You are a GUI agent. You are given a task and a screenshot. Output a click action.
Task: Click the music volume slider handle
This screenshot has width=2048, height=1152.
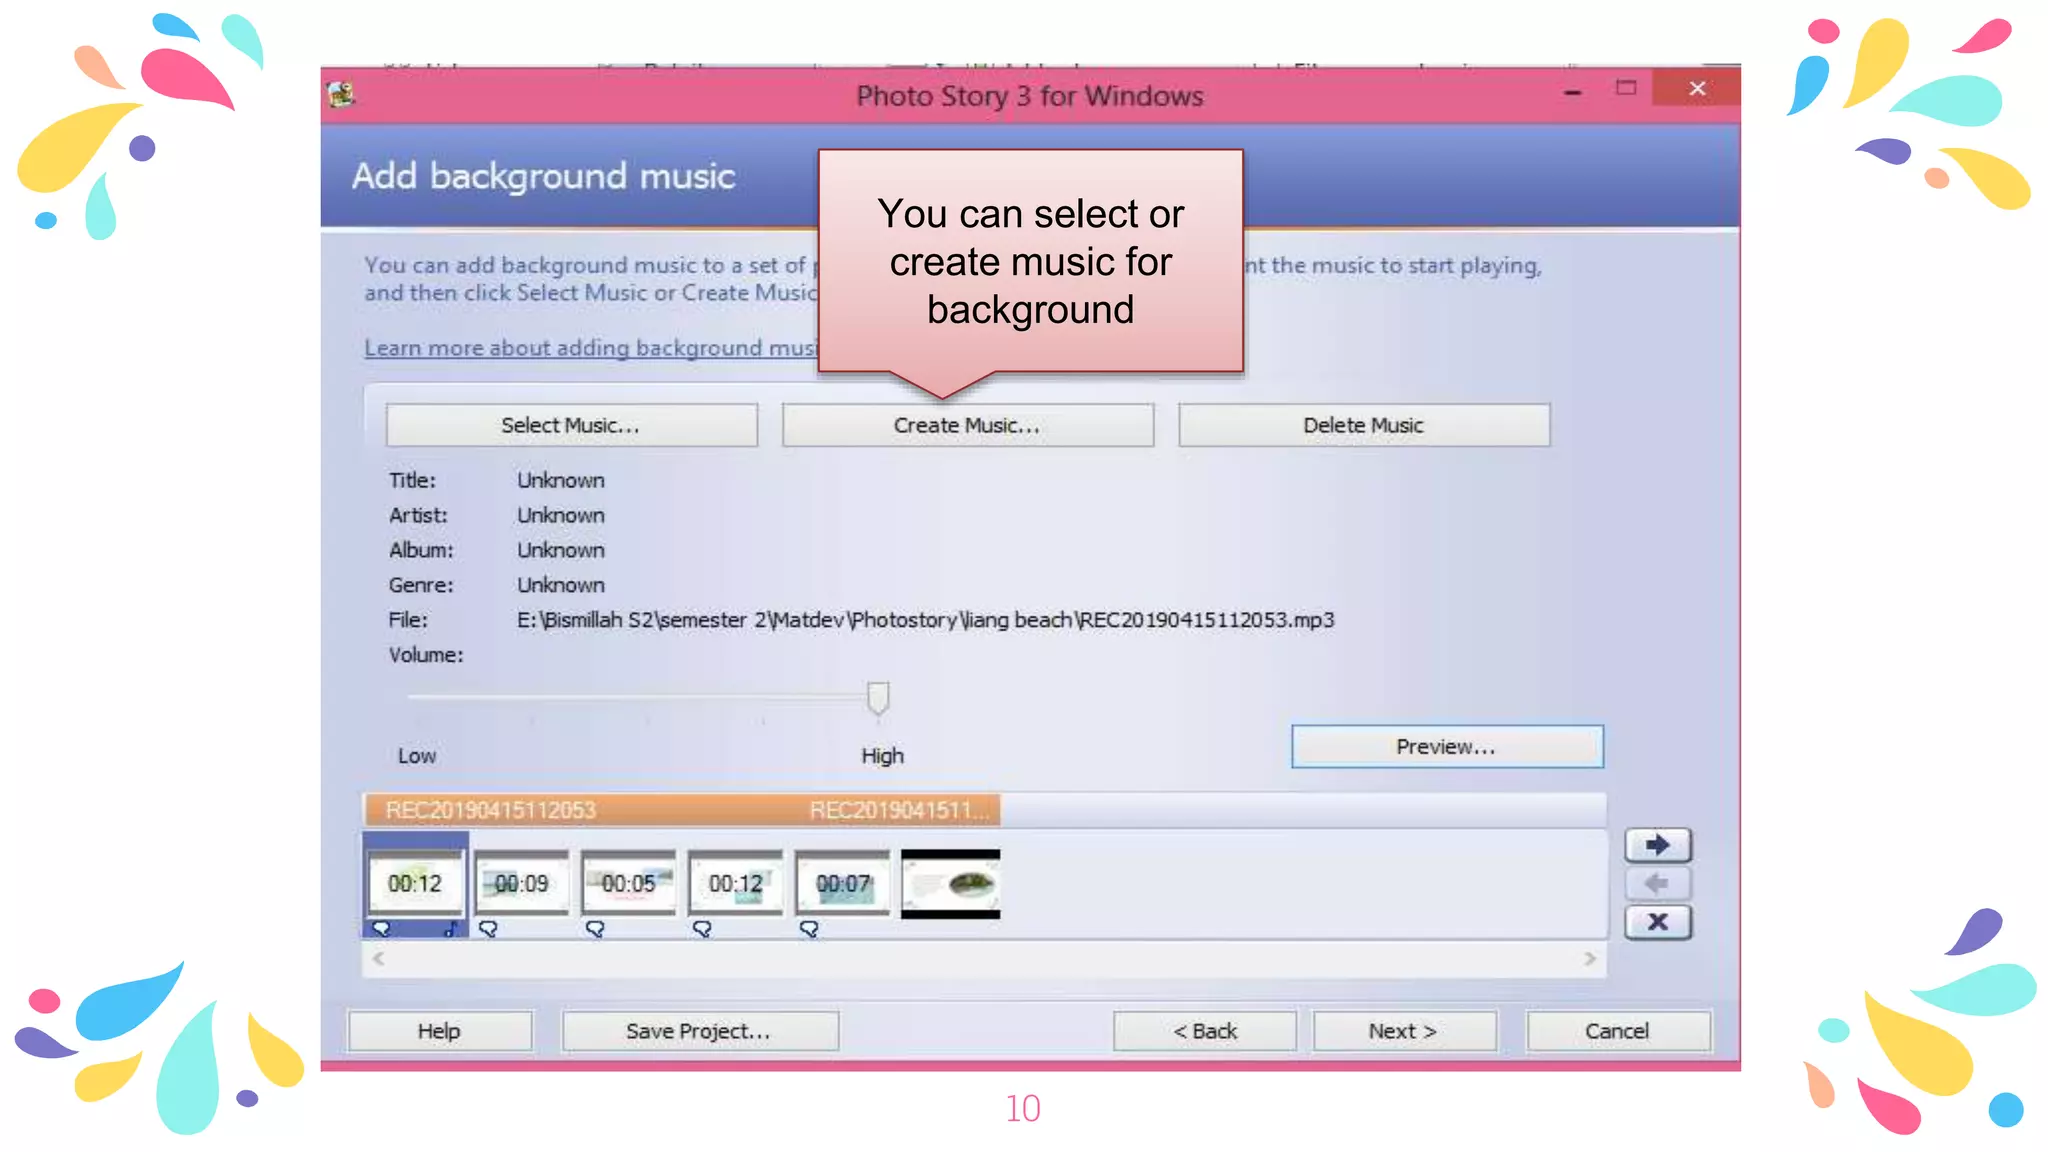[878, 697]
